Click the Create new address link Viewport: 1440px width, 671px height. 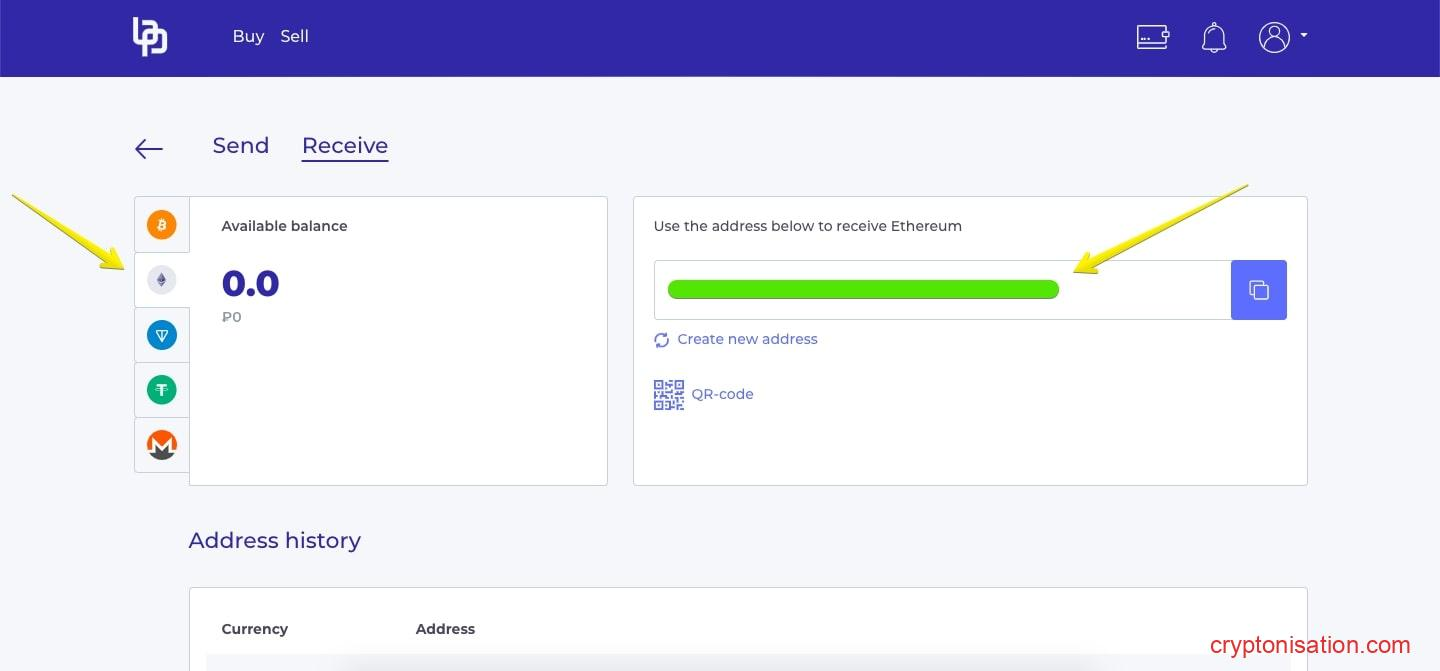point(746,339)
